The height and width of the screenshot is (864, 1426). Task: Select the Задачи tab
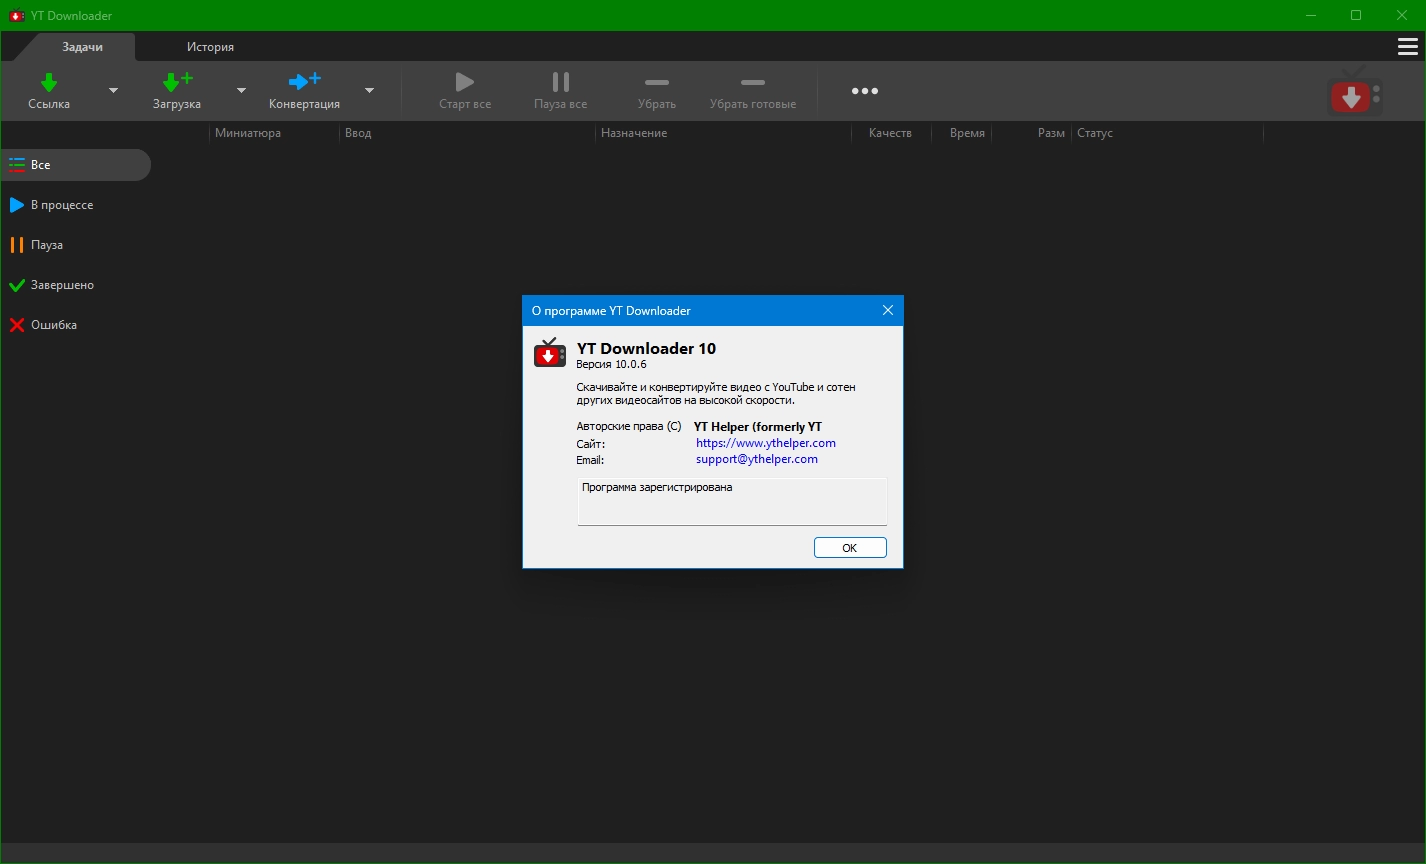coord(82,47)
